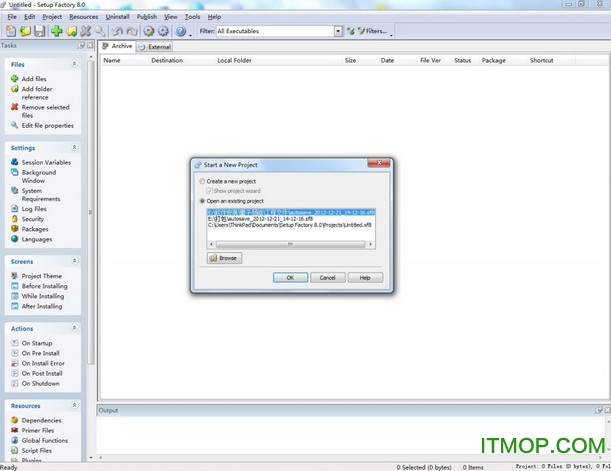
Task: Click the Add folder reference toolbar icon
Action: coord(72,31)
